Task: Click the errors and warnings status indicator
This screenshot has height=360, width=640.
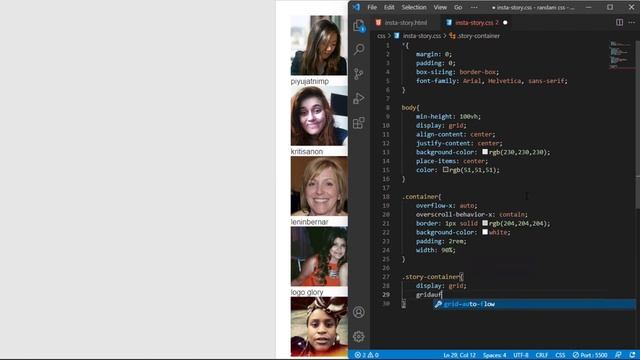Action: click(x=366, y=355)
